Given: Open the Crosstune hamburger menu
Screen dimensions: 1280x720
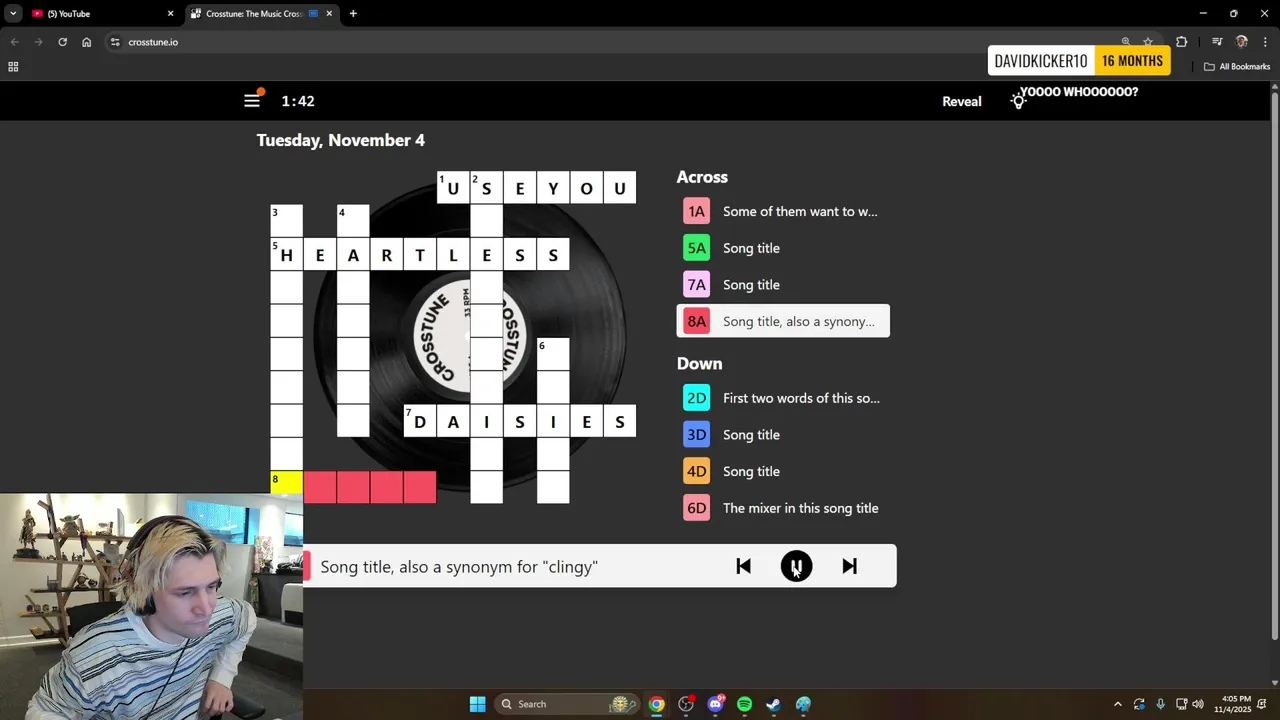Looking at the screenshot, I should click(252, 101).
